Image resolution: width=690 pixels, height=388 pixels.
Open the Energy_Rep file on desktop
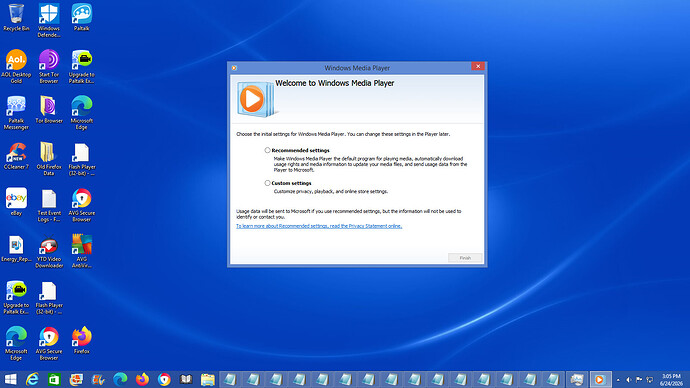[16, 249]
